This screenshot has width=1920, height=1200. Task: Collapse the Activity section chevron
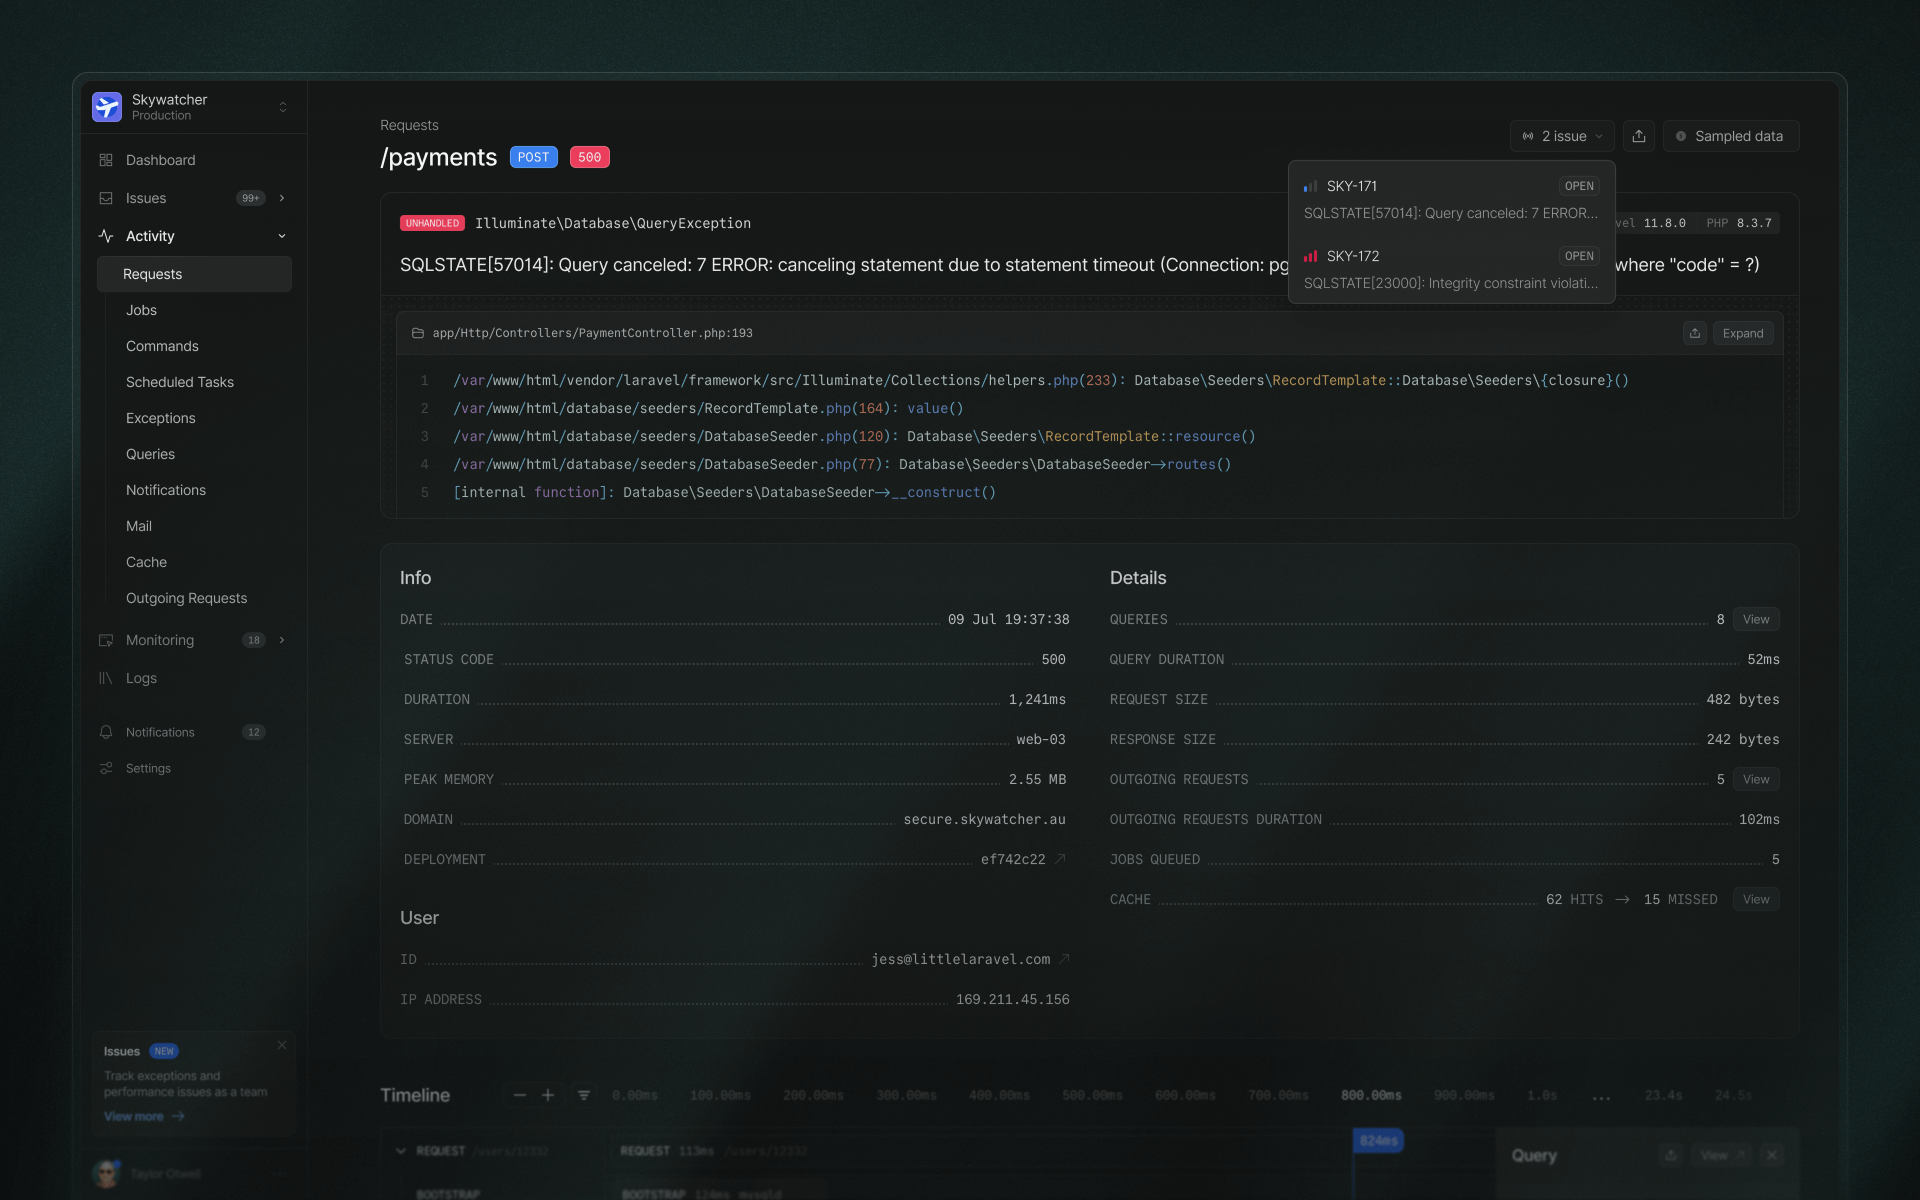(x=282, y=236)
